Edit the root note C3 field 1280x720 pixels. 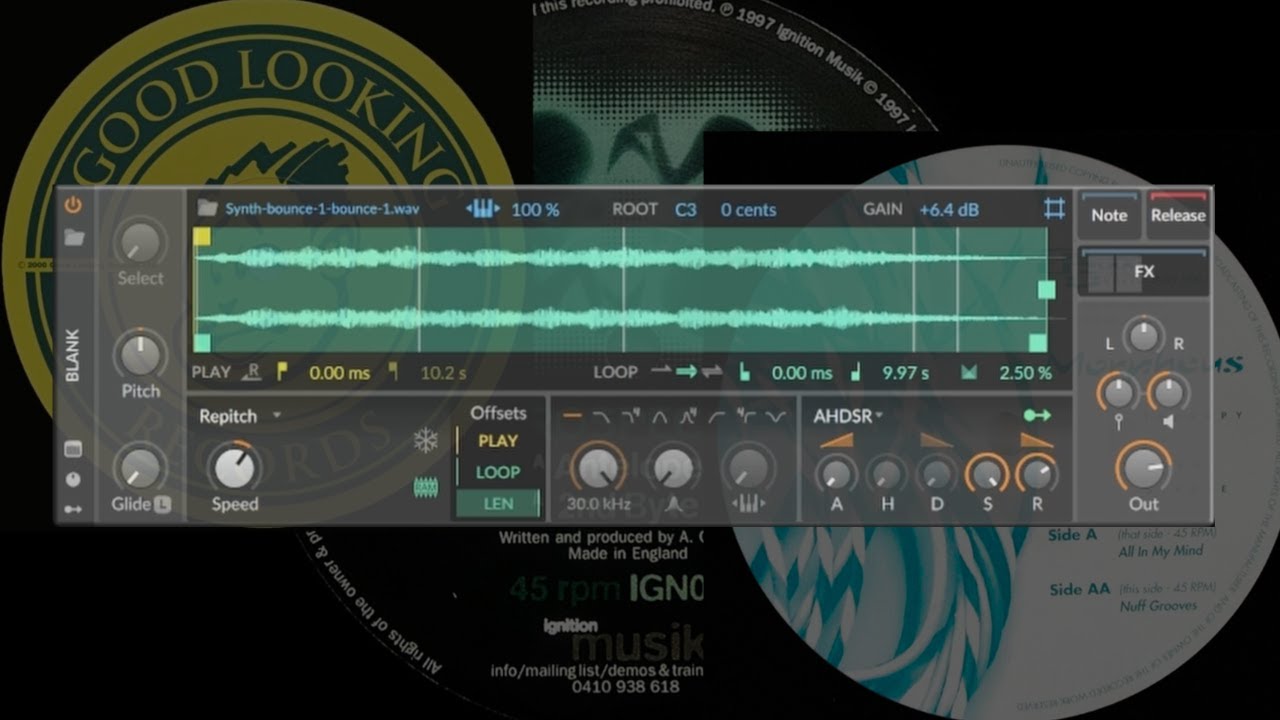click(x=685, y=210)
